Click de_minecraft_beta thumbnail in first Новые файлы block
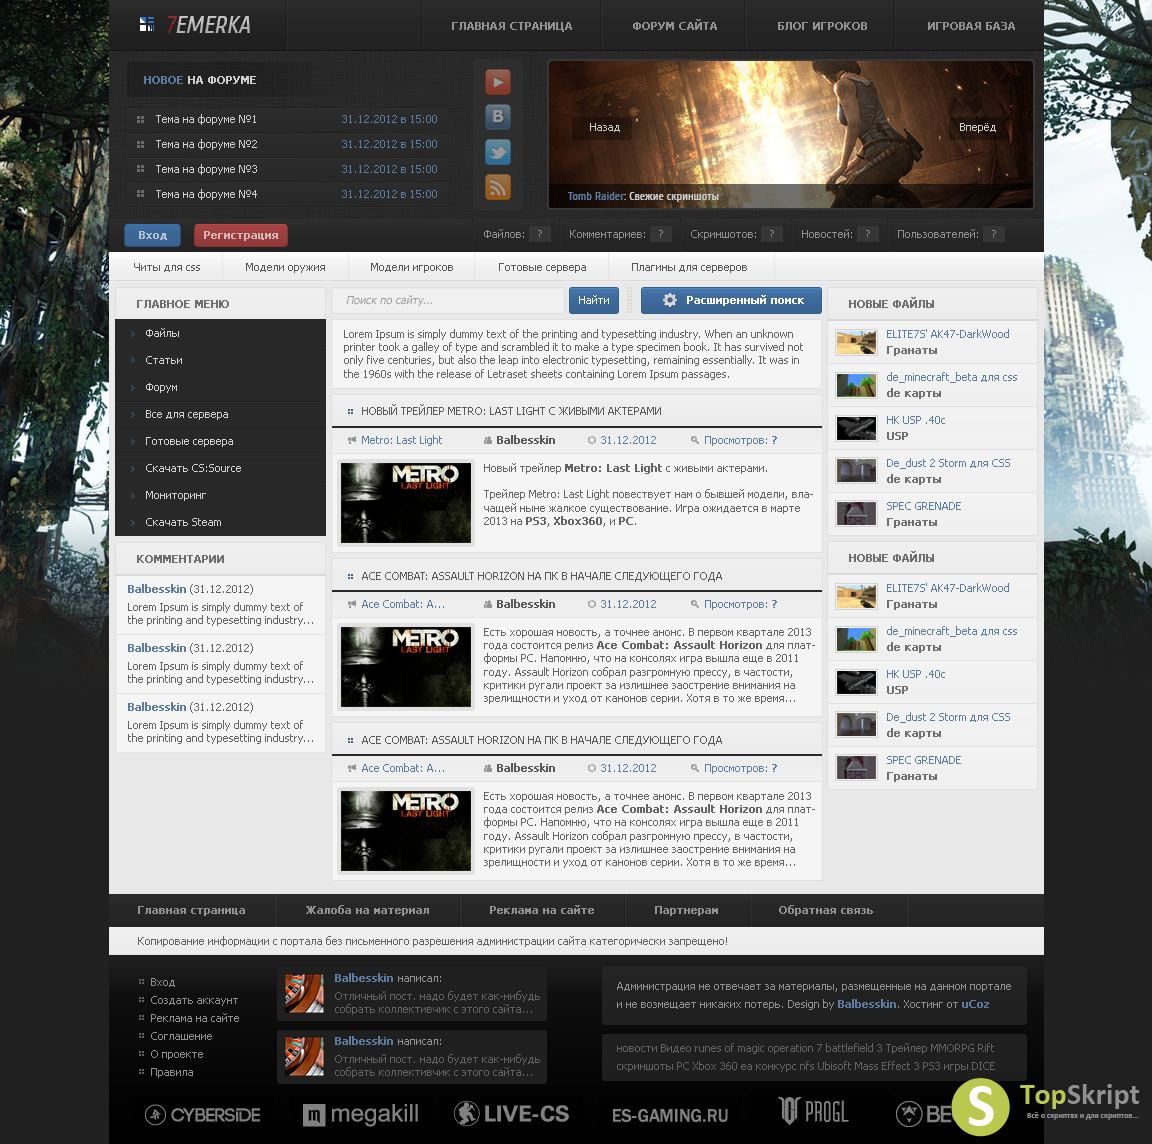This screenshot has height=1144, width=1152. (x=856, y=385)
